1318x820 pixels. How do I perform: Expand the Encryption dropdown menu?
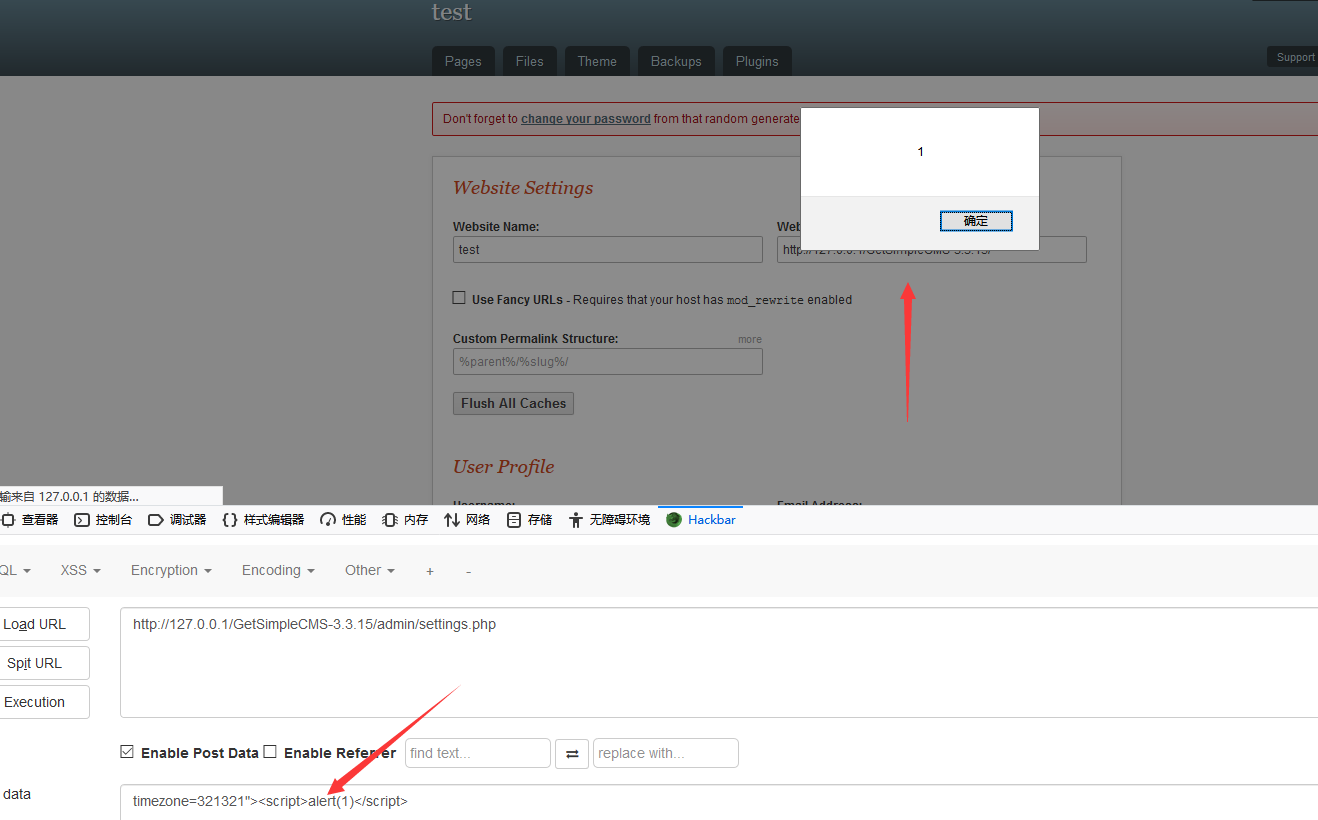click(x=171, y=570)
